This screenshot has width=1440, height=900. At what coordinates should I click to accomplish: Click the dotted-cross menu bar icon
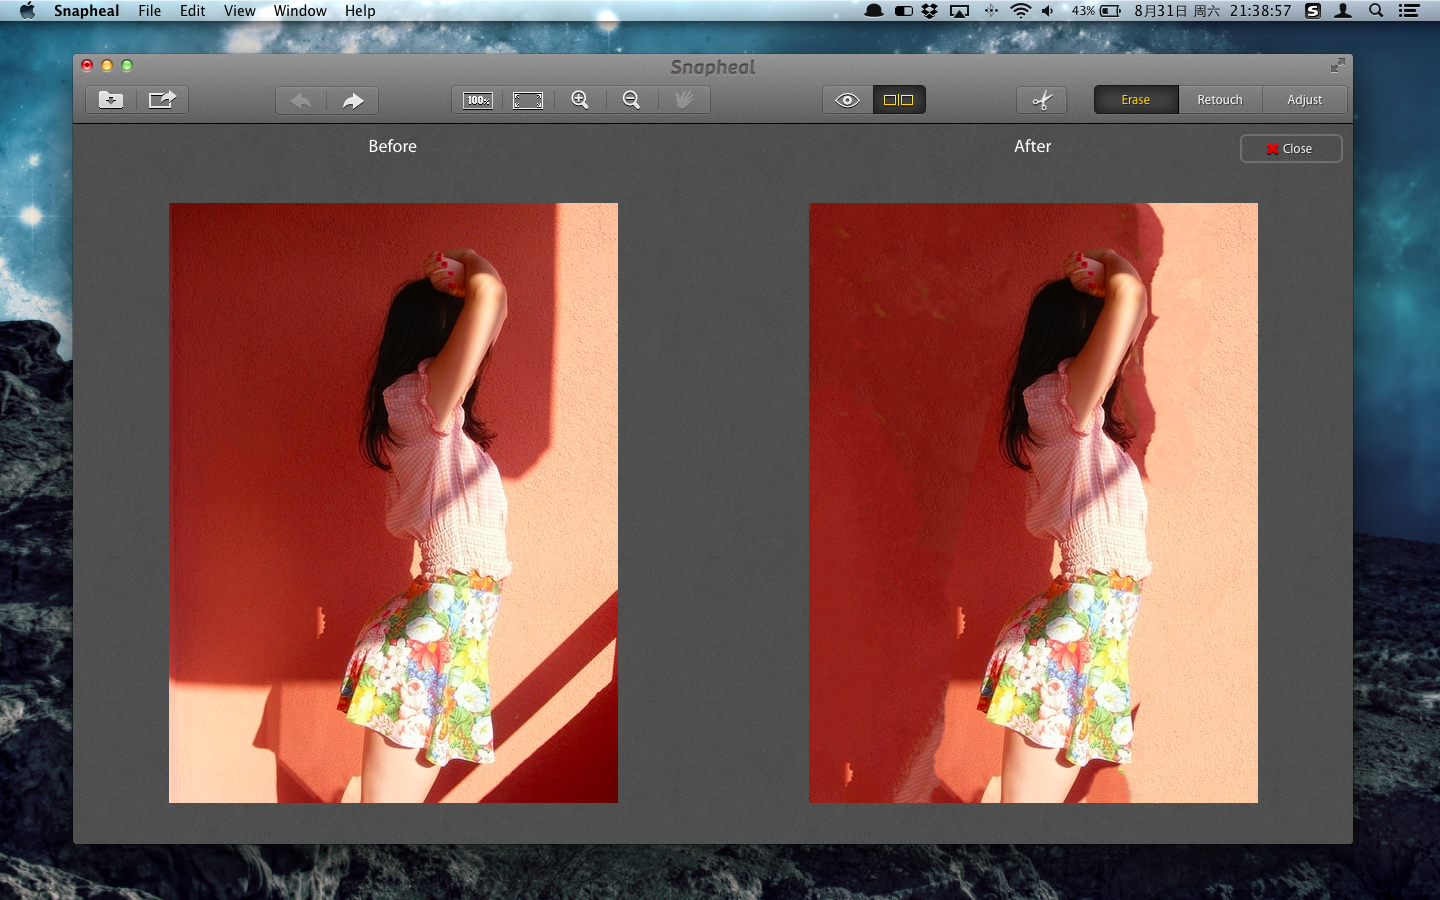tap(991, 11)
